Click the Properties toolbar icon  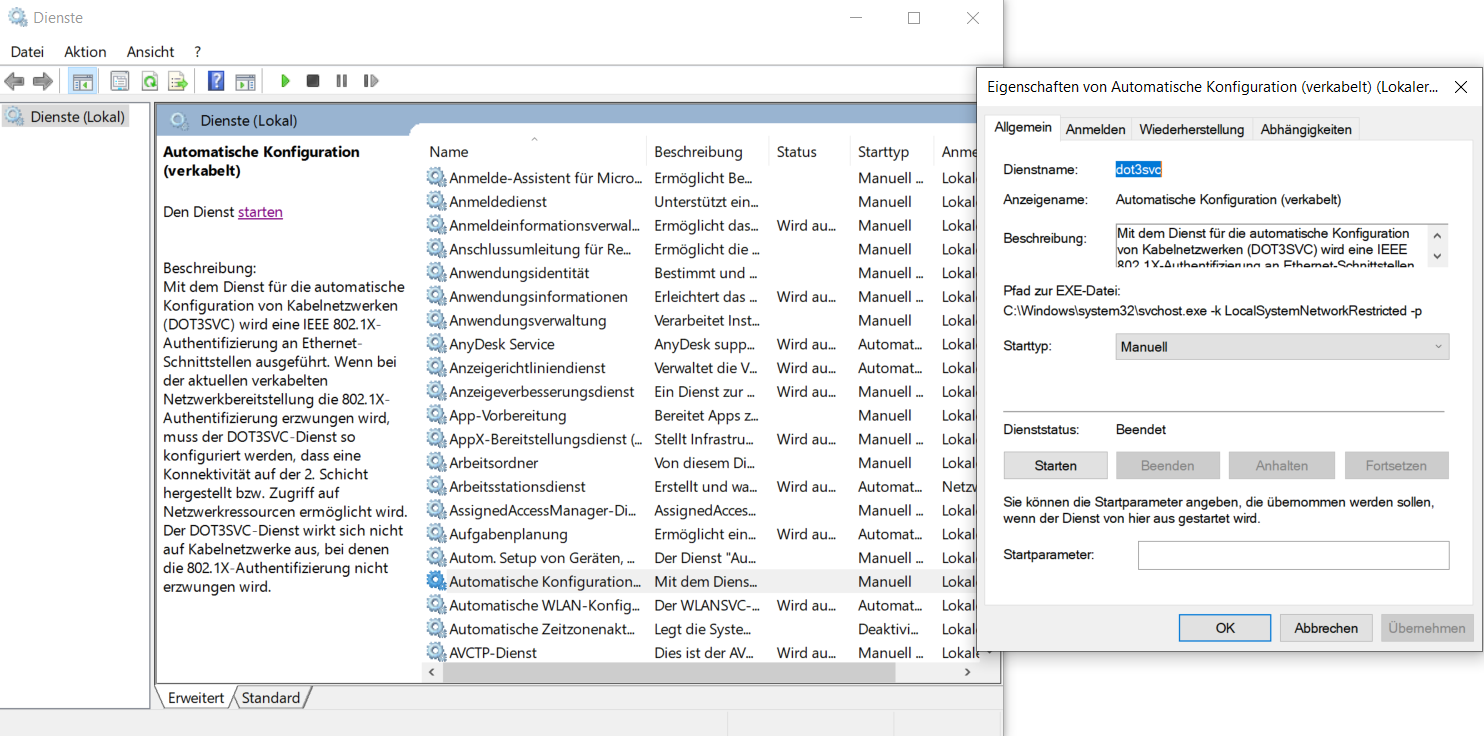(x=120, y=81)
